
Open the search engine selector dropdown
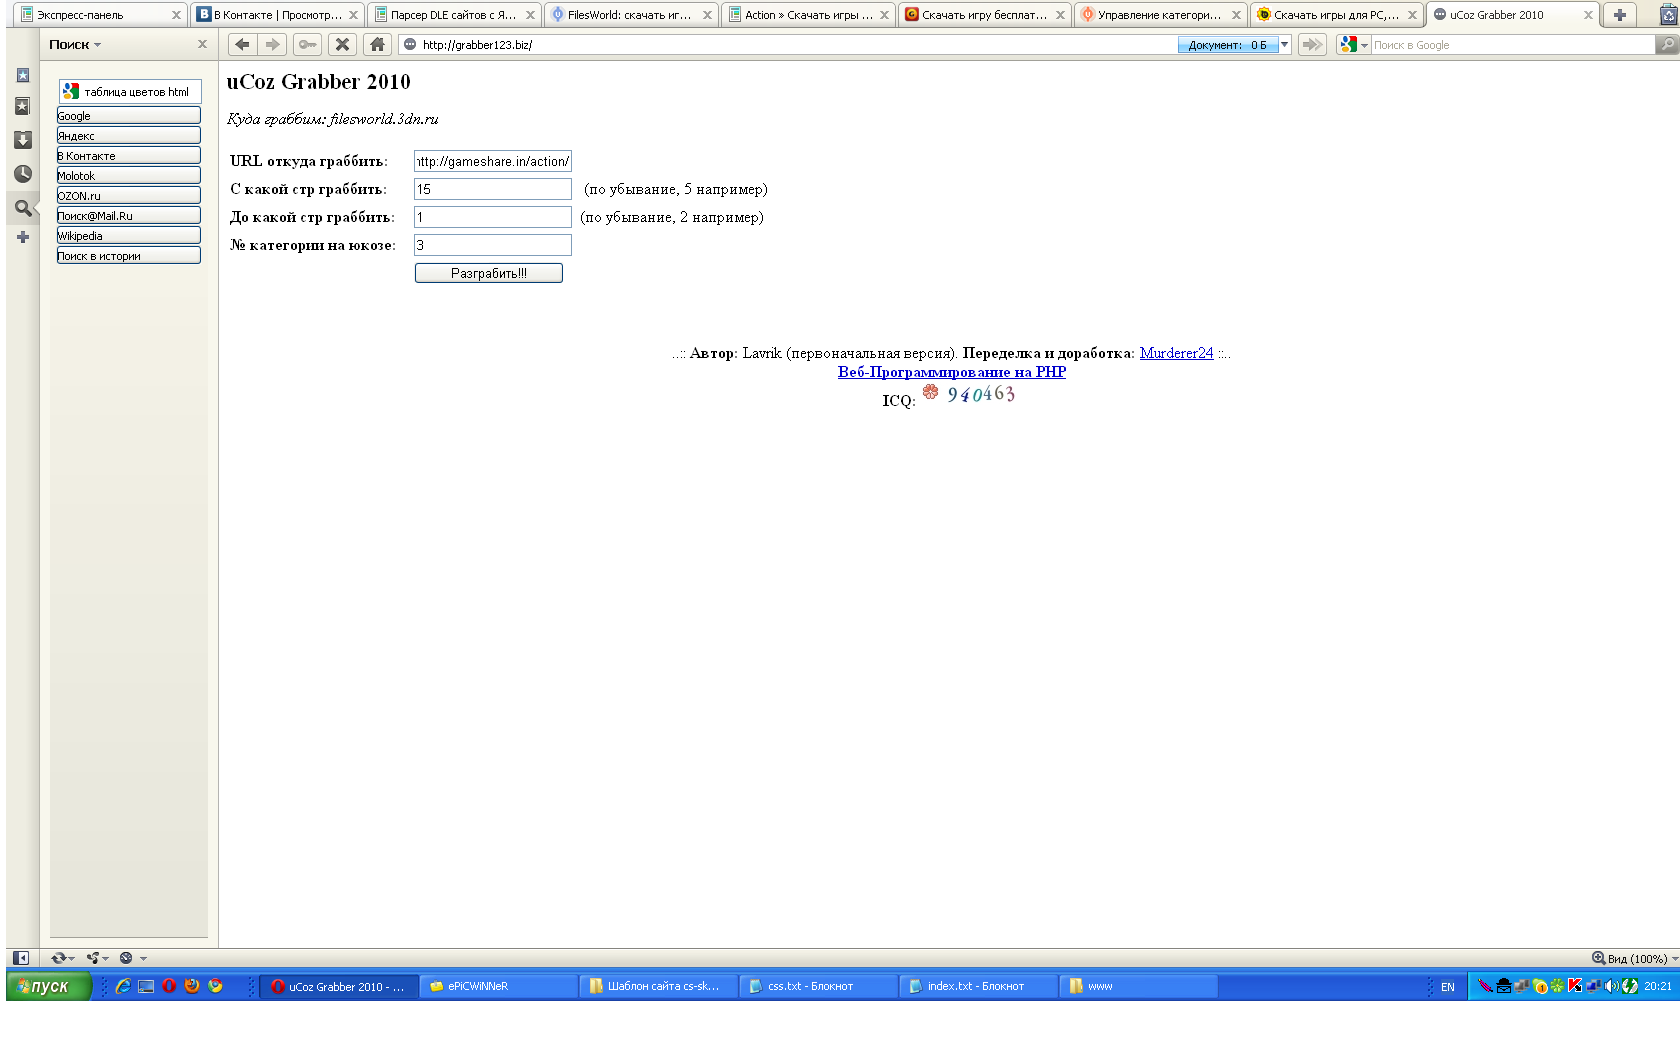click(1354, 45)
